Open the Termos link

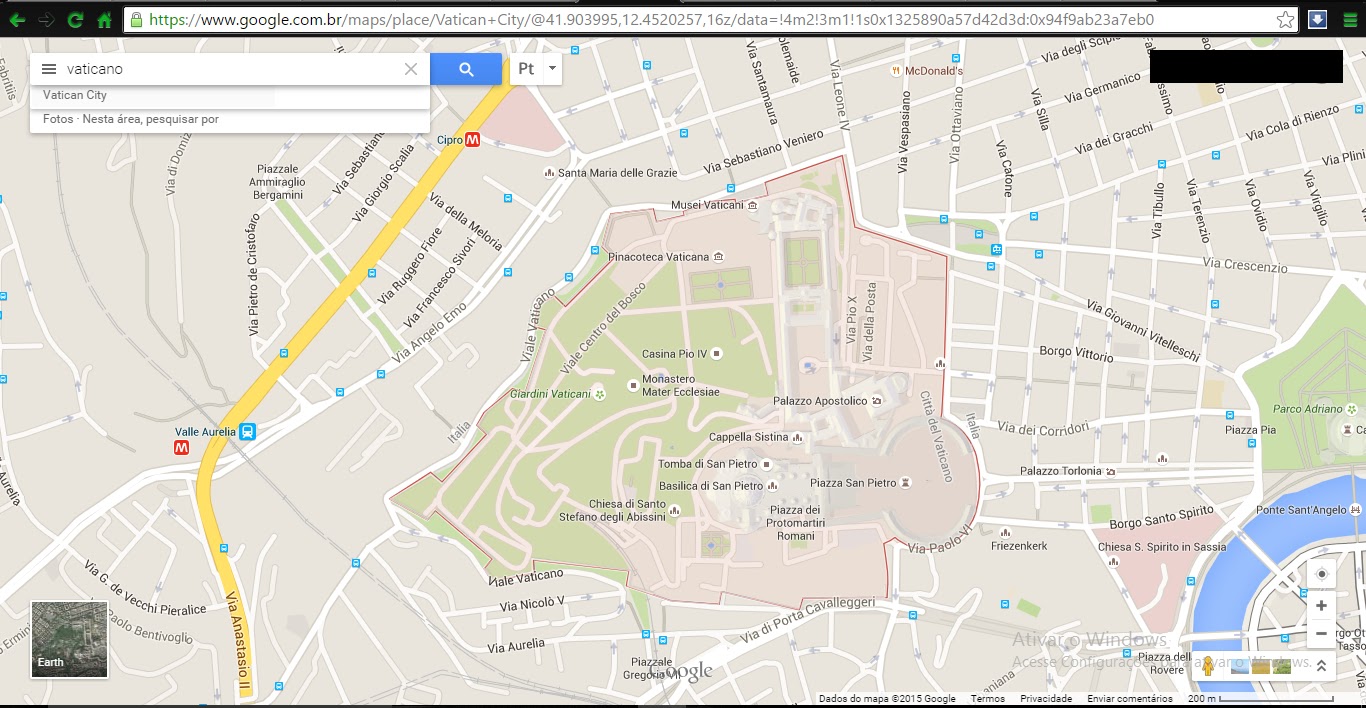(x=988, y=699)
